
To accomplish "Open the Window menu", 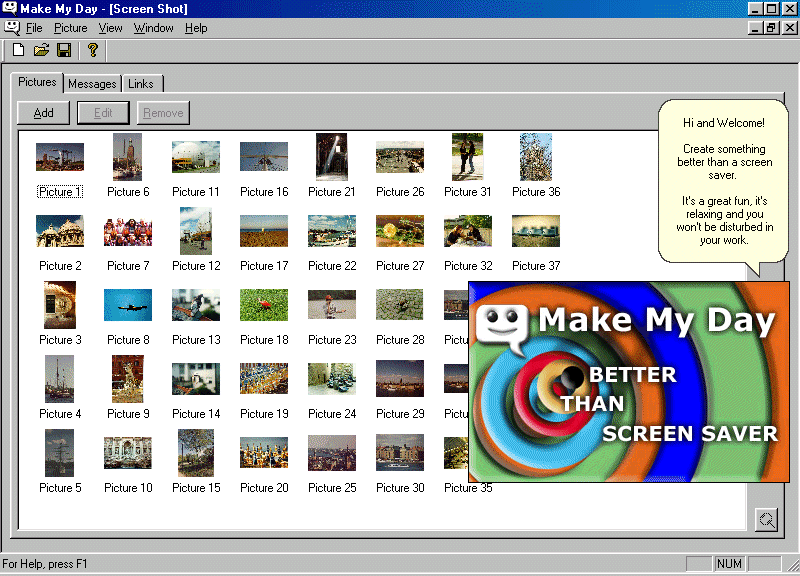I will 154,28.
